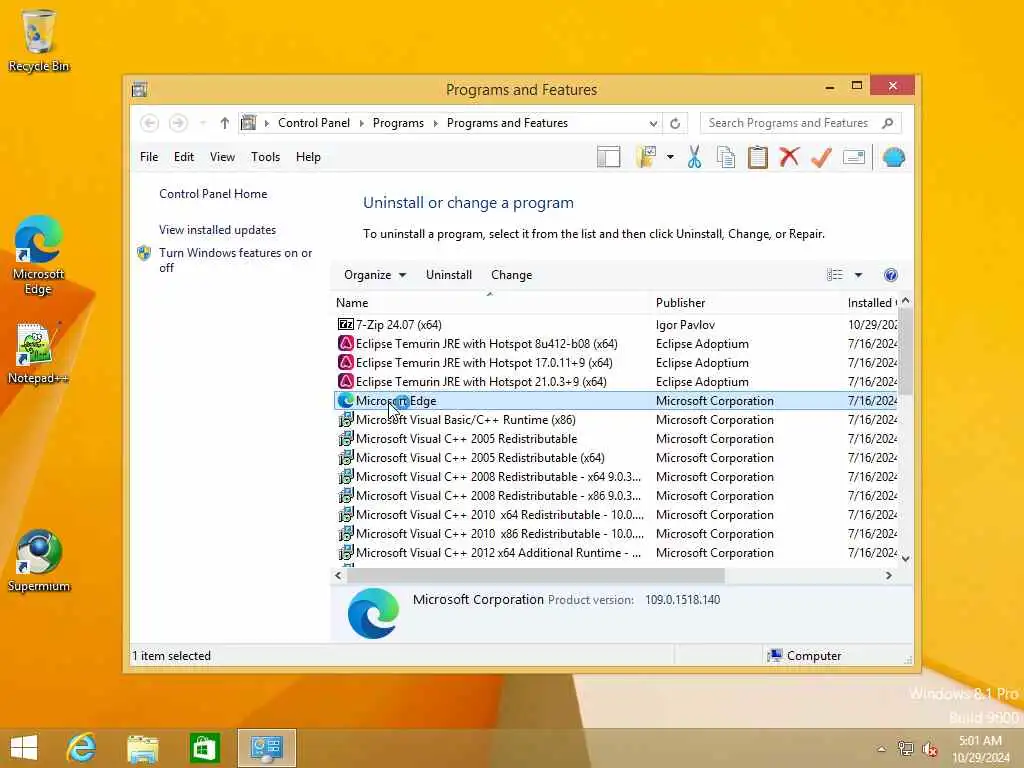Open the View menu
Viewport: 1024px width, 768px height.
click(222, 157)
